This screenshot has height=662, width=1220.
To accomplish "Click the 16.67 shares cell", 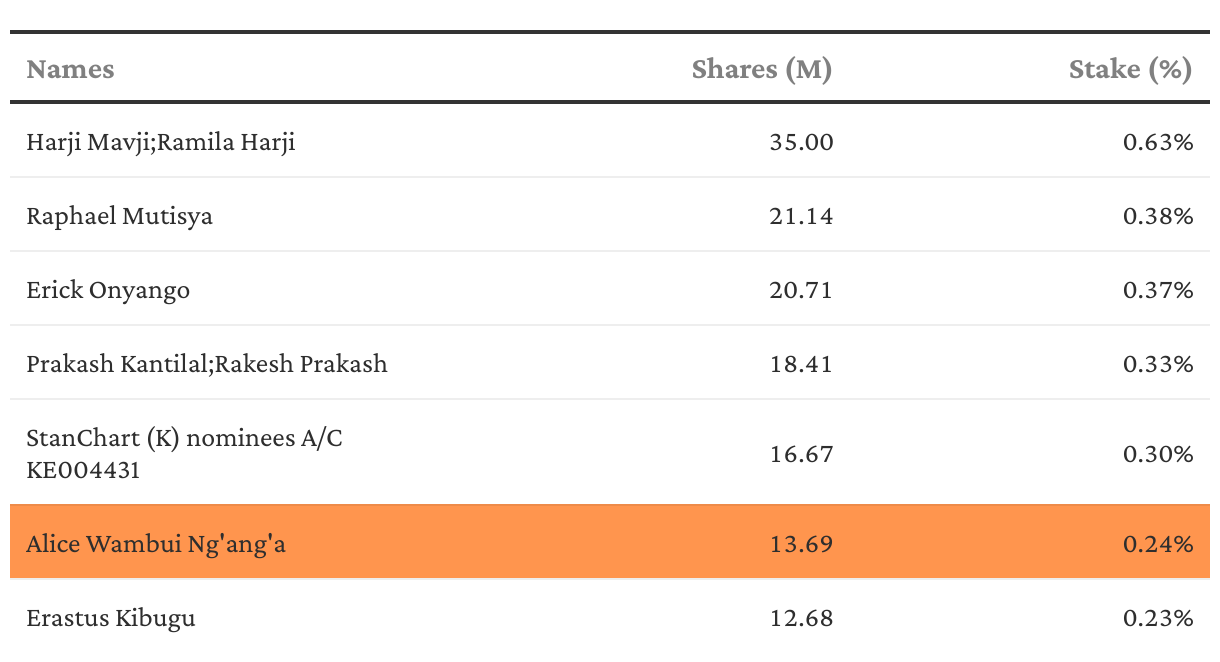I will click(x=801, y=454).
